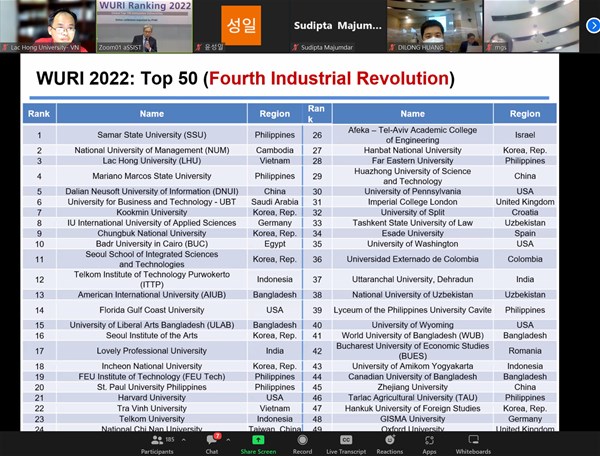600x456 pixels.
Task: Click the orange 성일 participant tile
Action: click(x=240, y=25)
